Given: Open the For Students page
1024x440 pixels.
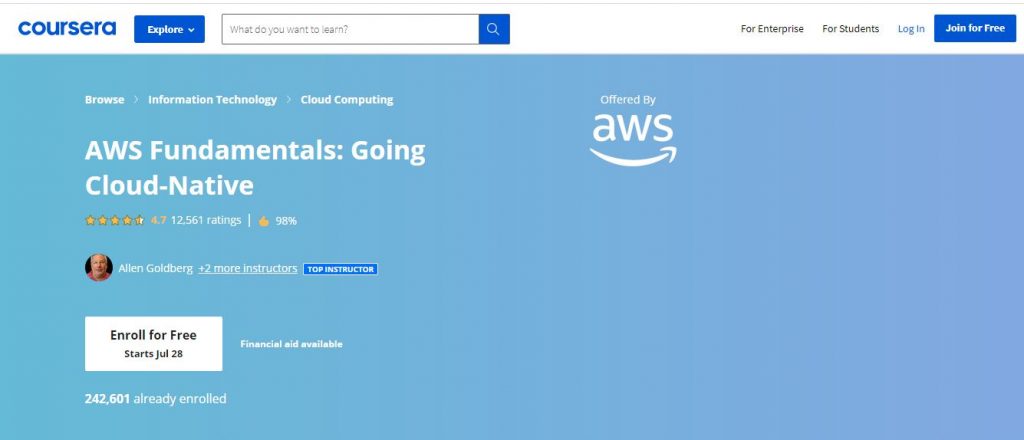Looking at the screenshot, I should click(850, 29).
